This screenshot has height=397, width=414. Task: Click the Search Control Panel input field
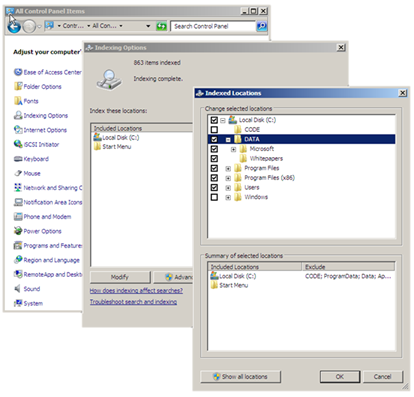[213, 26]
